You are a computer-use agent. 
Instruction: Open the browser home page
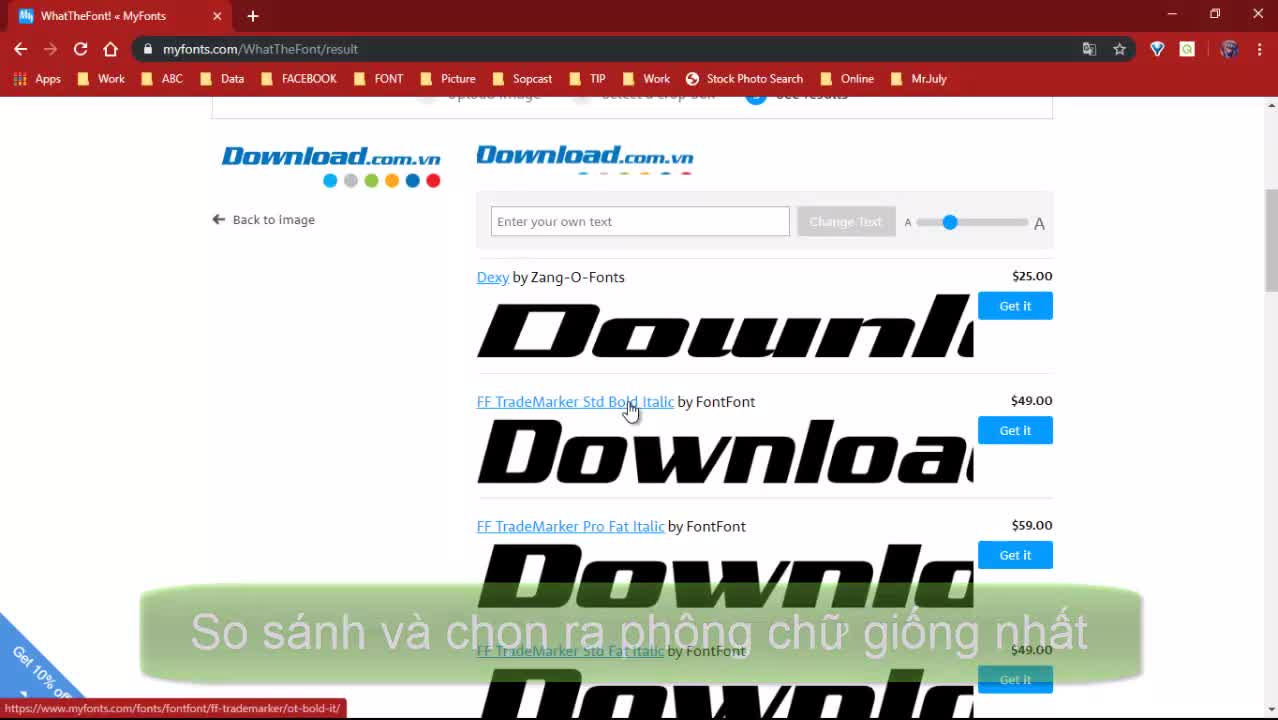pyautogui.click(x=110, y=49)
